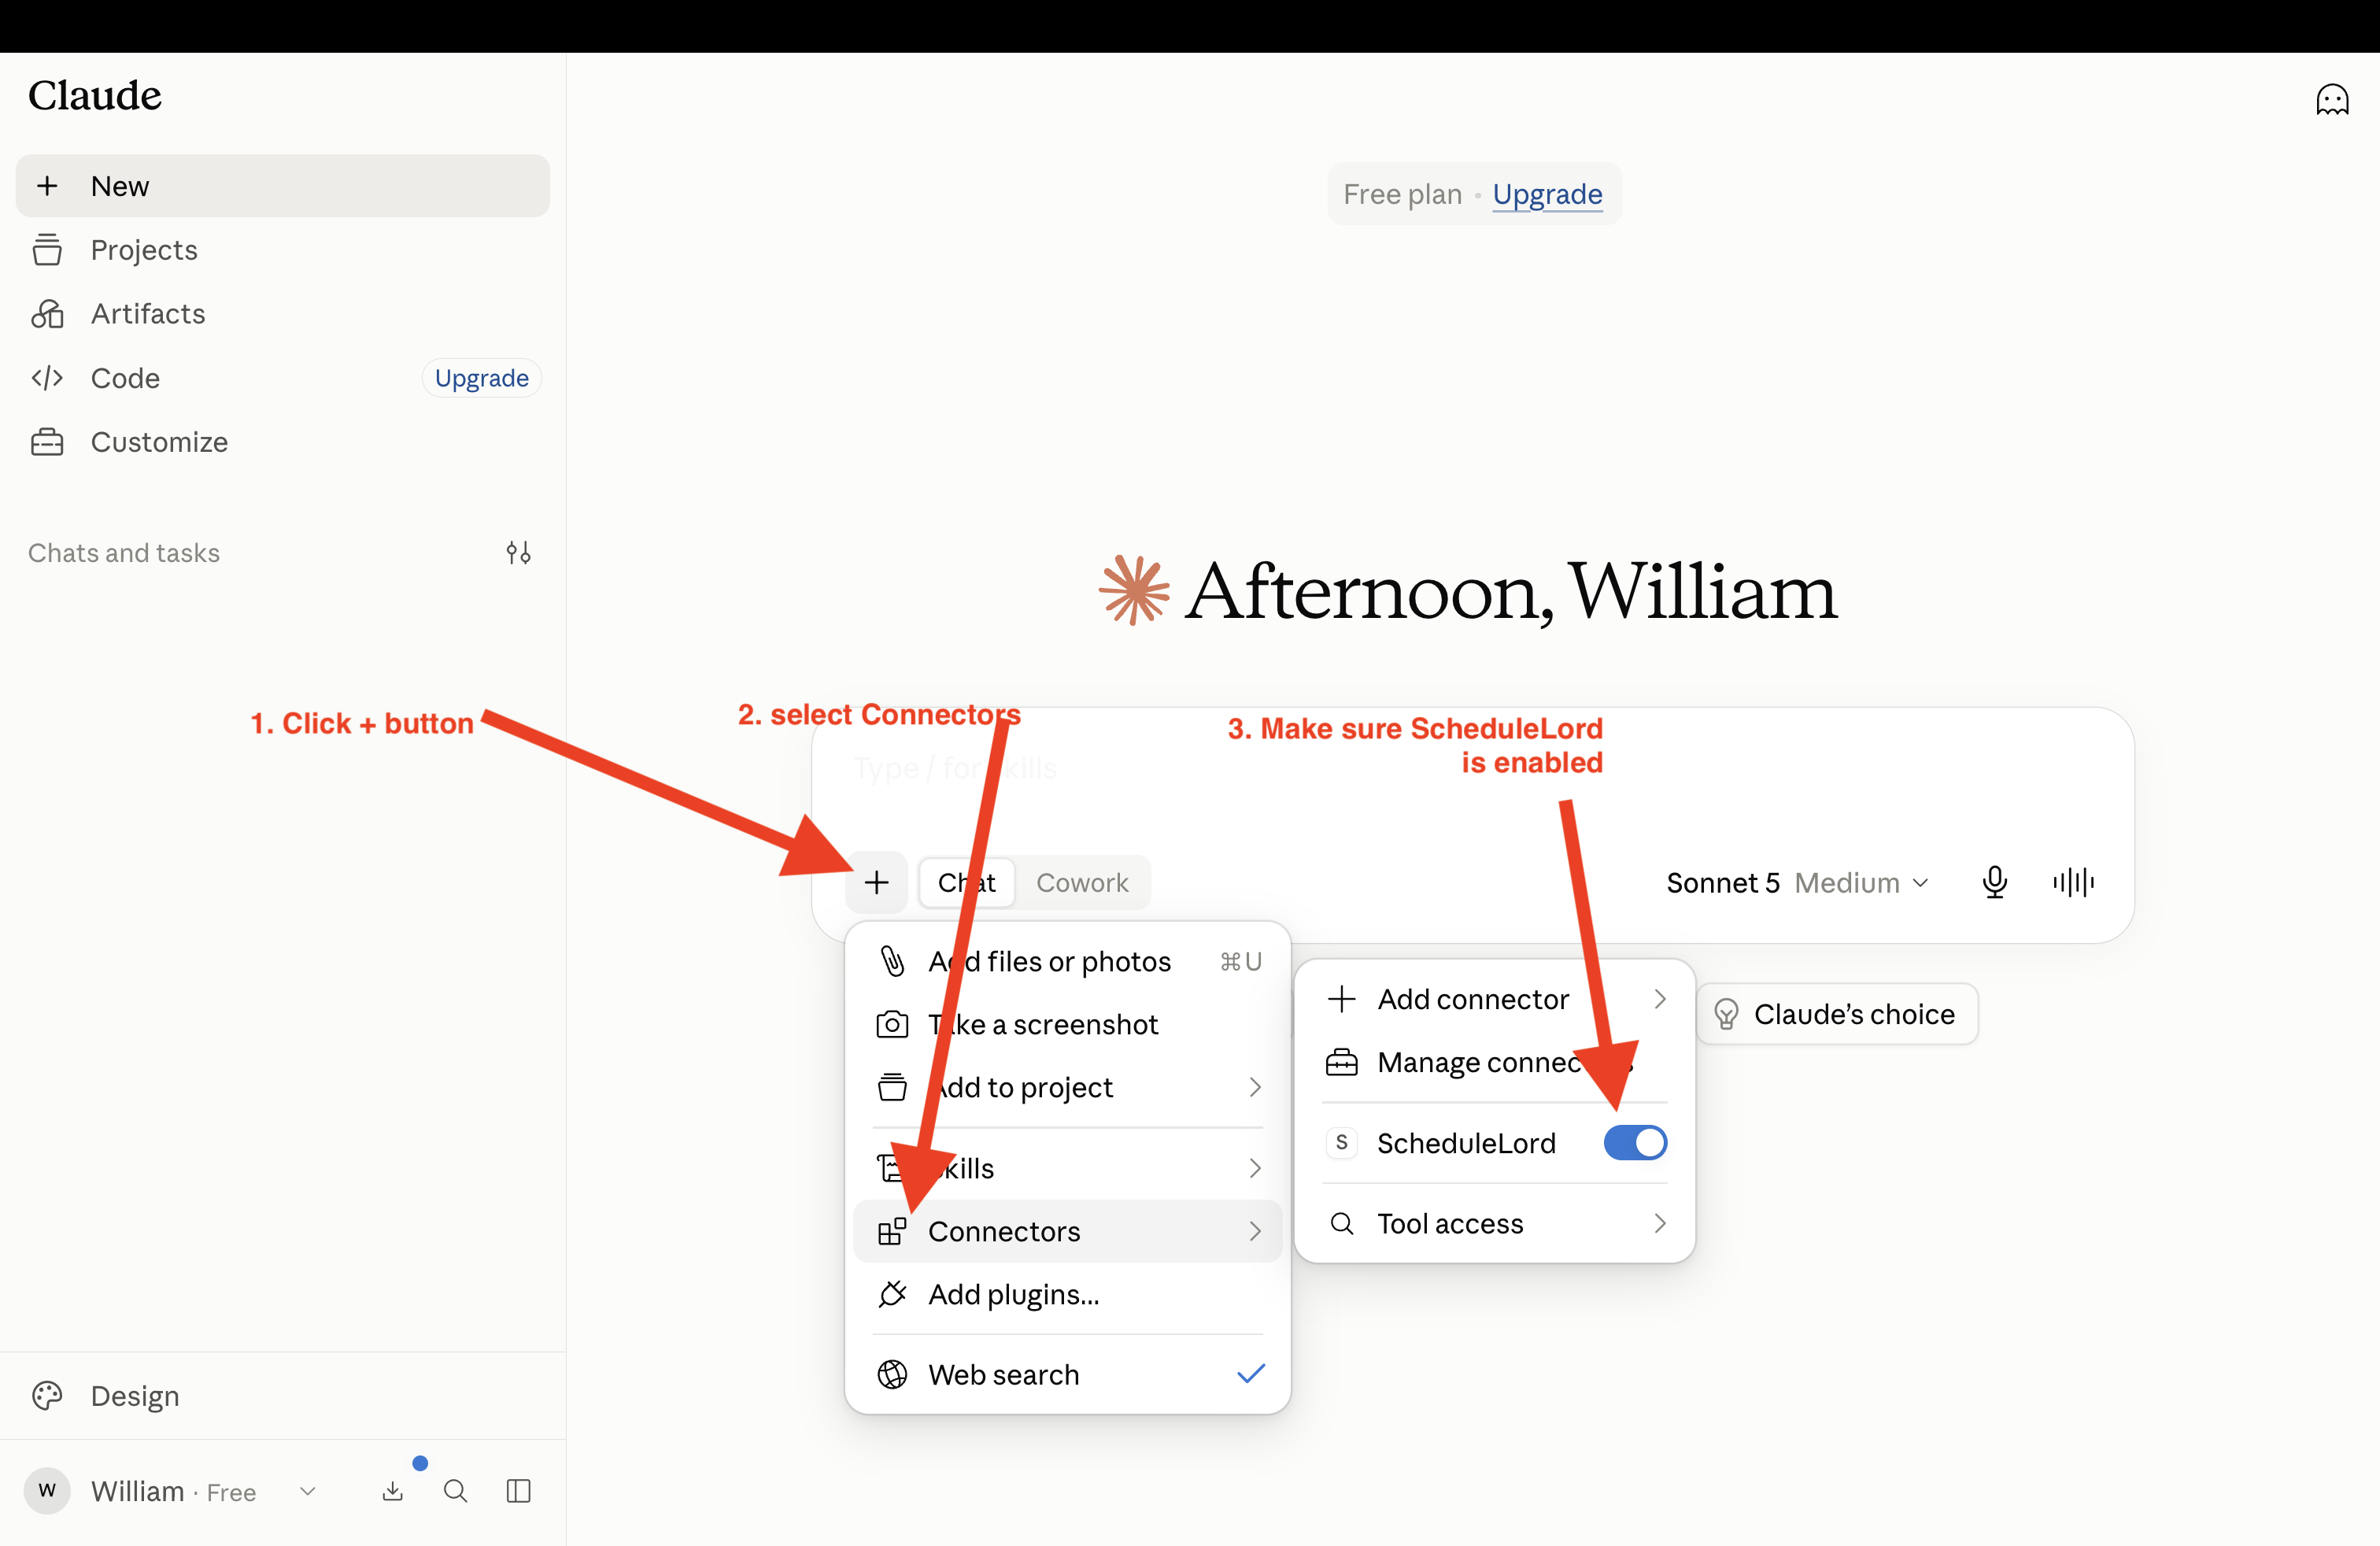Click the Customize briefcase icon
2380x1546 pixels.
pos(47,442)
